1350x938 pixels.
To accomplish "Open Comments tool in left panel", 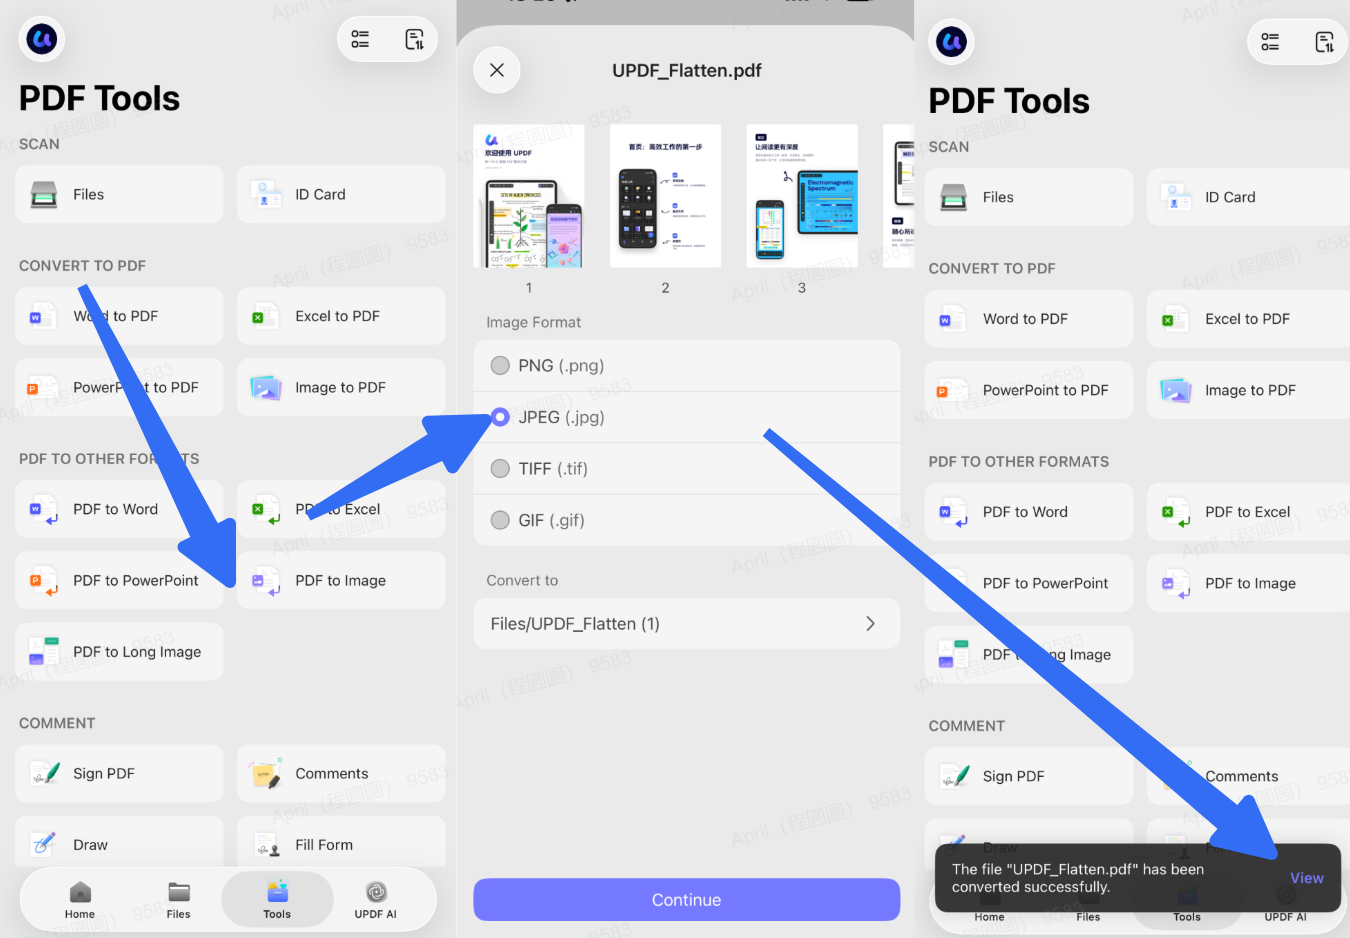I will click(x=341, y=773).
